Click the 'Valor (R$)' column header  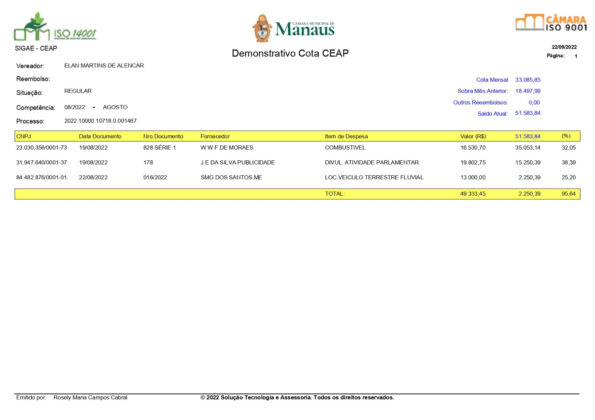(x=473, y=136)
